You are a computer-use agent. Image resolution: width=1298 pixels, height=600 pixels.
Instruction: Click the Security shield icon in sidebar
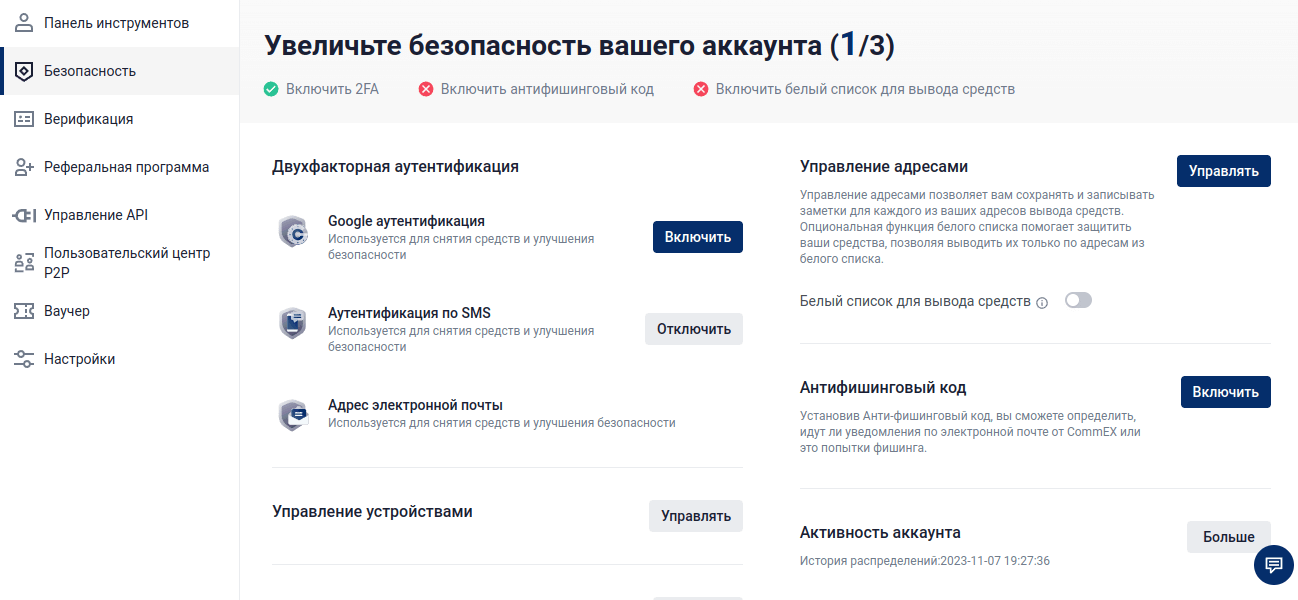[x=24, y=71]
